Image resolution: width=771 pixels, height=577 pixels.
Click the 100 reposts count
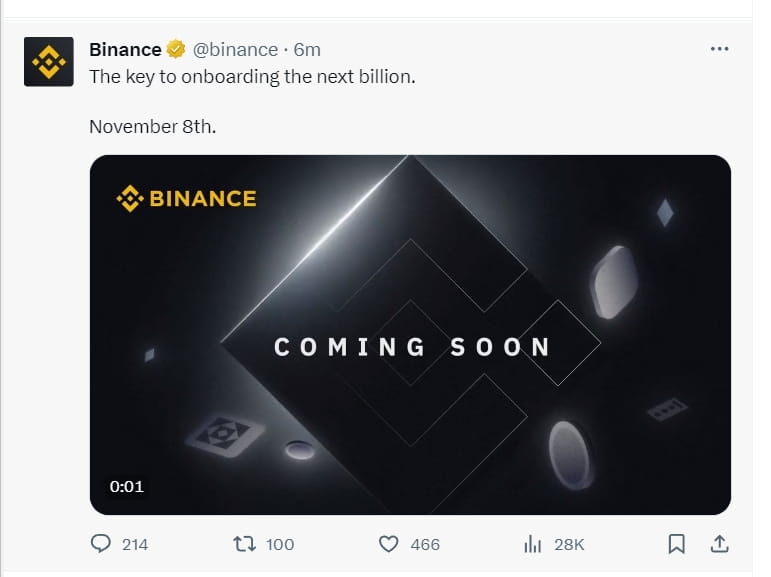coord(280,545)
